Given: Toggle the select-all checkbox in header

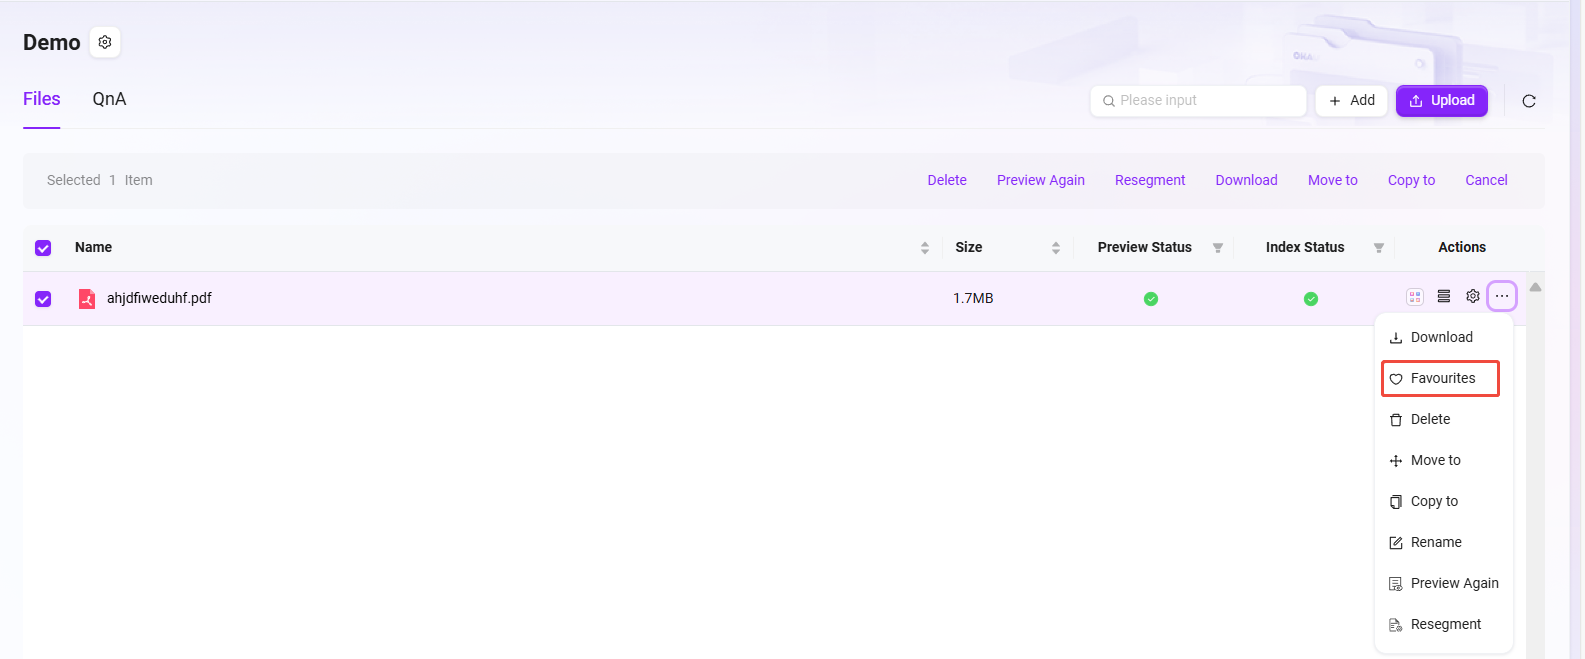Looking at the screenshot, I should [43, 248].
